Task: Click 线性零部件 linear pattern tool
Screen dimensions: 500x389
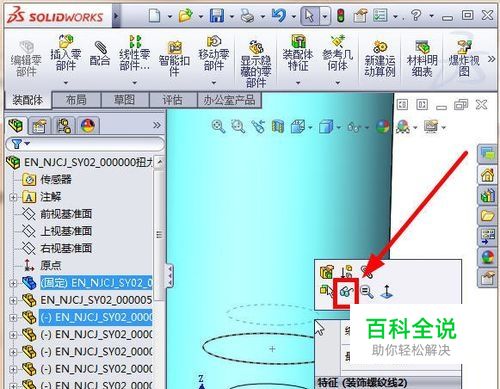Action: coord(135,53)
